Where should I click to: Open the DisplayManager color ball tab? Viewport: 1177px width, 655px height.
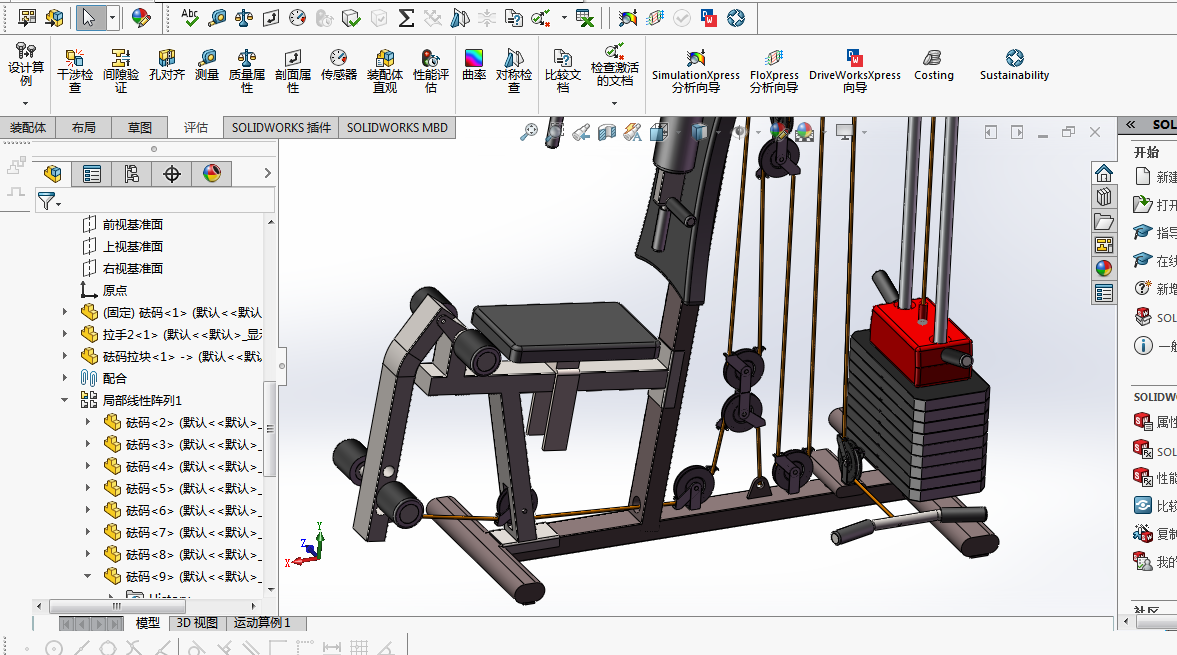212,174
